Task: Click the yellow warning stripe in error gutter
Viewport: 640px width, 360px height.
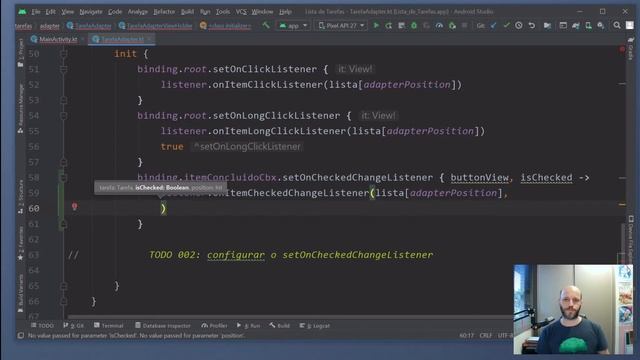Action: coord(622,204)
